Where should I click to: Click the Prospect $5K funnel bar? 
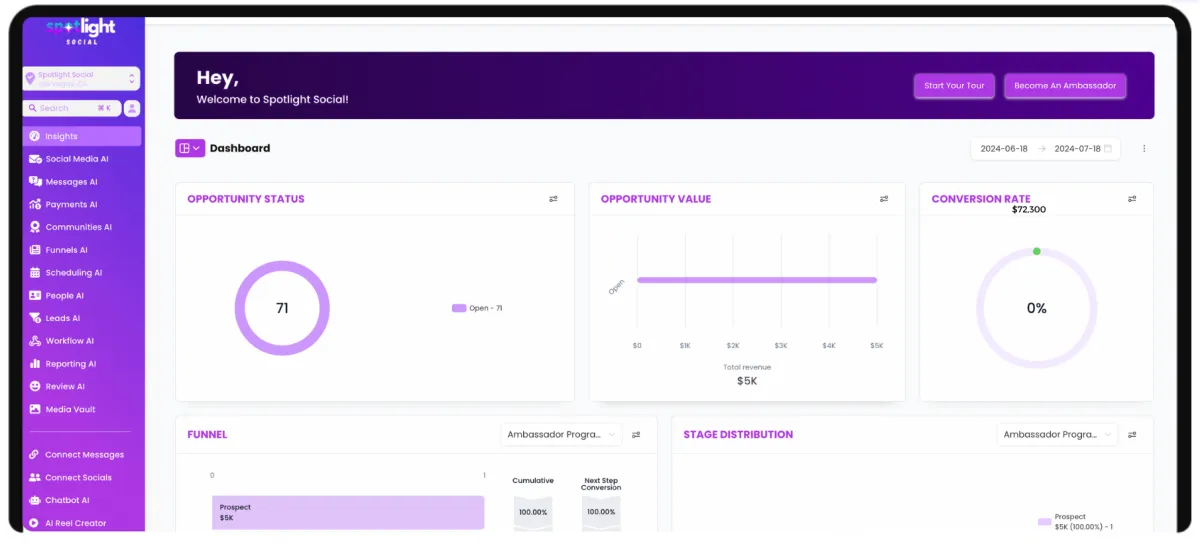(348, 513)
